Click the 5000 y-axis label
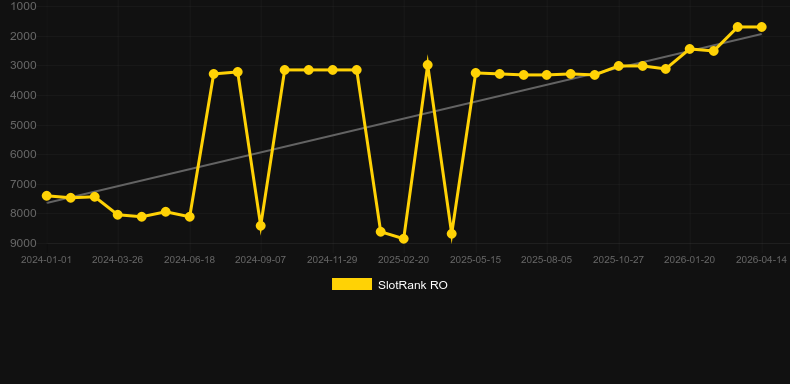Viewport: 790px width, 384px height. point(23,125)
